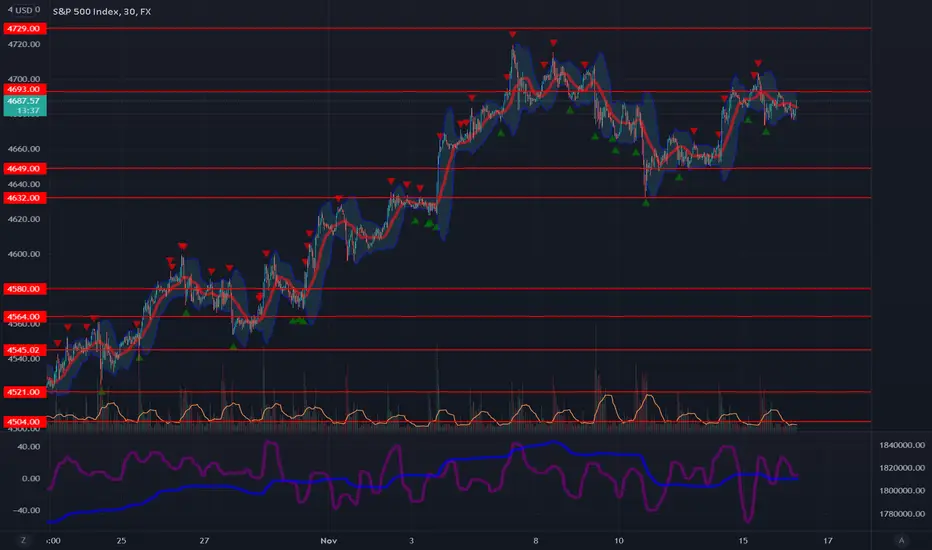Image resolution: width=932 pixels, height=550 pixels.
Task: Click the S&P 500 Index, 30, FX title
Action: pos(102,11)
